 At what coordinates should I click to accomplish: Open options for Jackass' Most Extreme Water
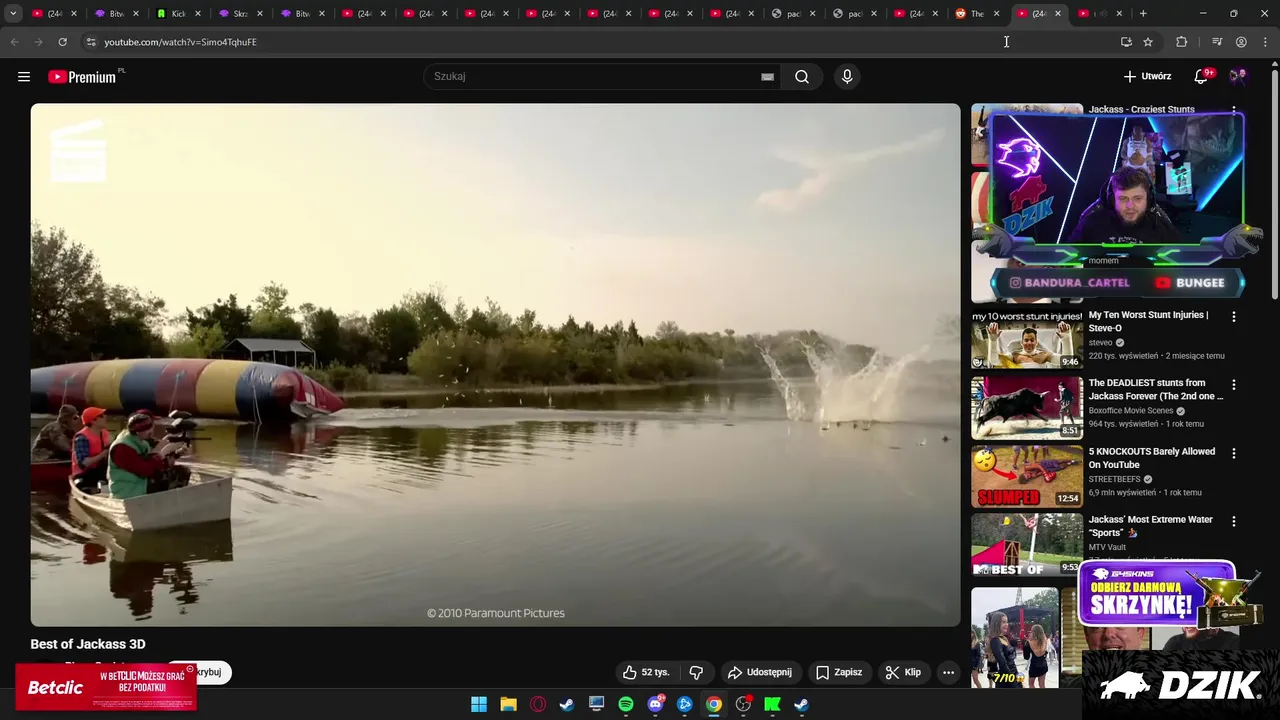(1233, 521)
